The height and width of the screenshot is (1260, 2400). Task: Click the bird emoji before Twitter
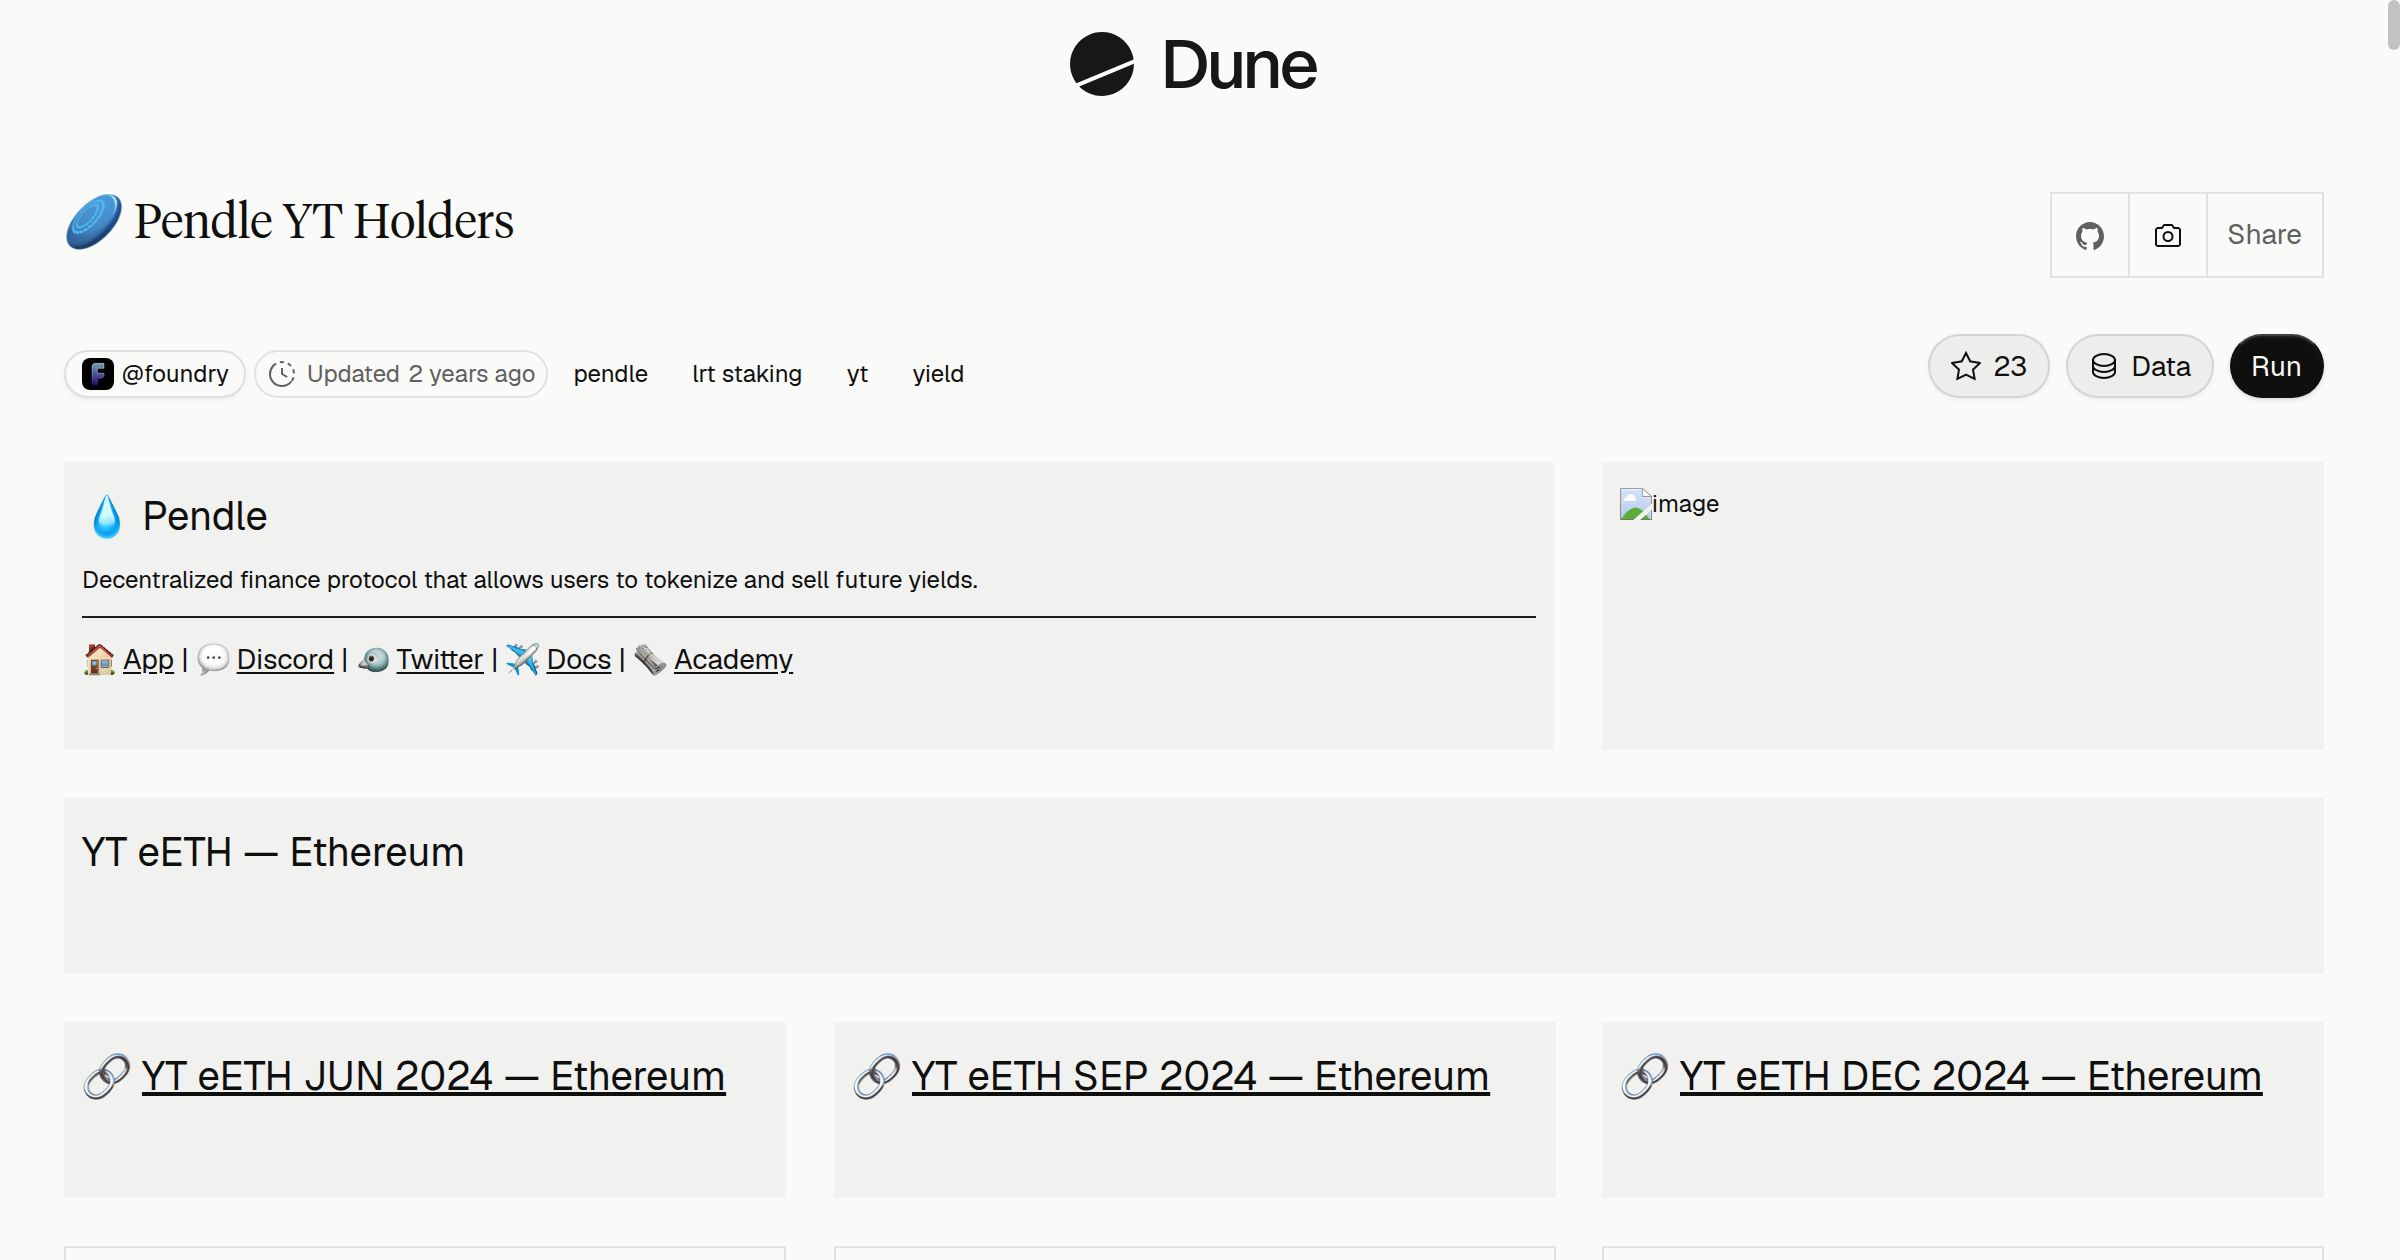(373, 660)
